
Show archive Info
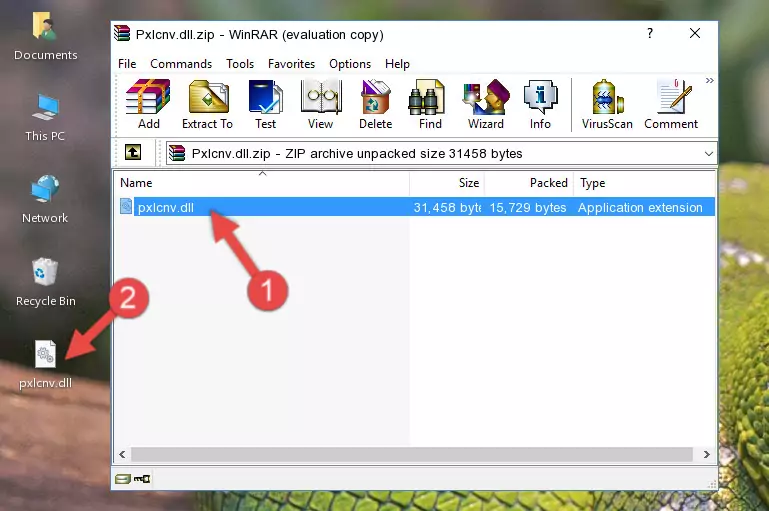(x=540, y=104)
